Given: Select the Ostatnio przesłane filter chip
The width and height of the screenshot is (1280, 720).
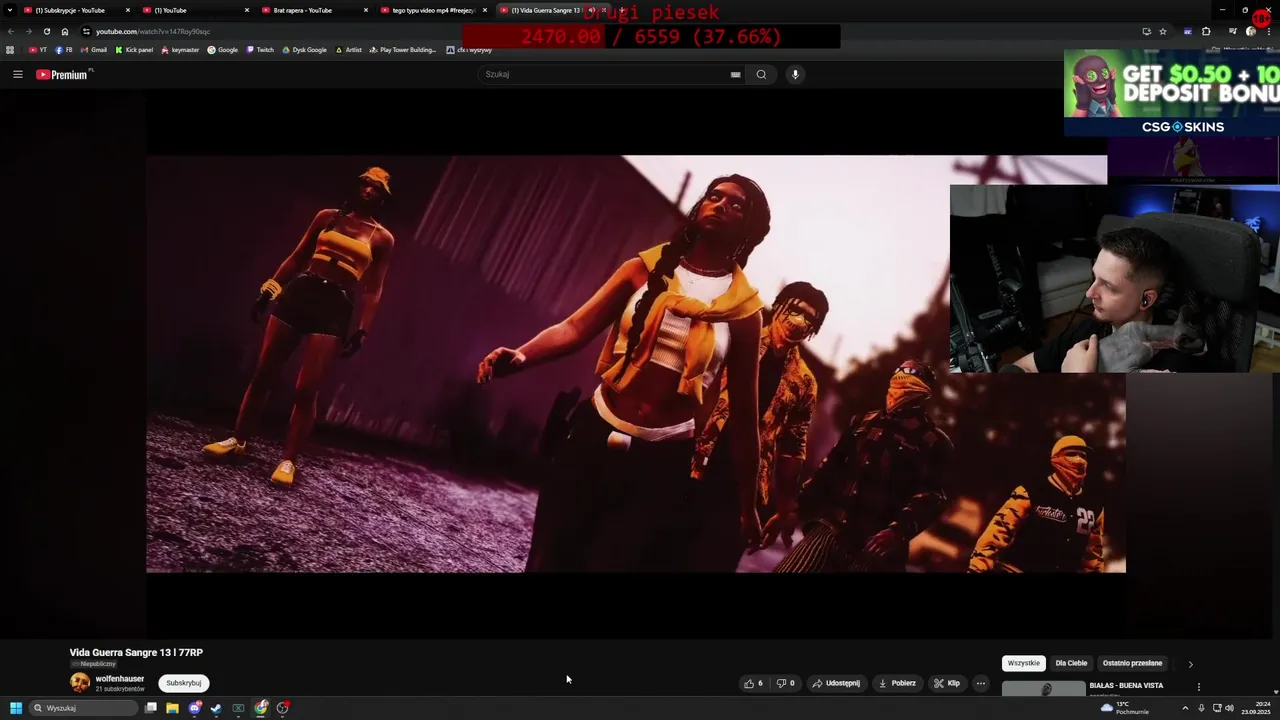Looking at the screenshot, I should click(1133, 663).
